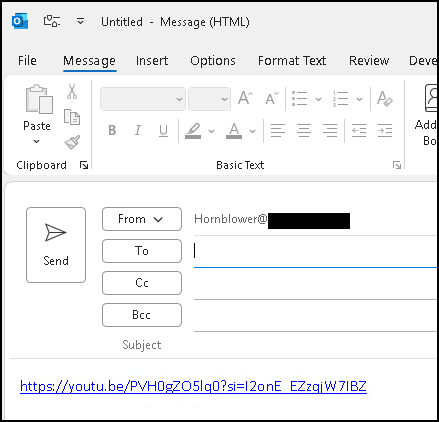Go to the Format Text tab
Viewport: 439px width, 422px height.
tap(292, 61)
